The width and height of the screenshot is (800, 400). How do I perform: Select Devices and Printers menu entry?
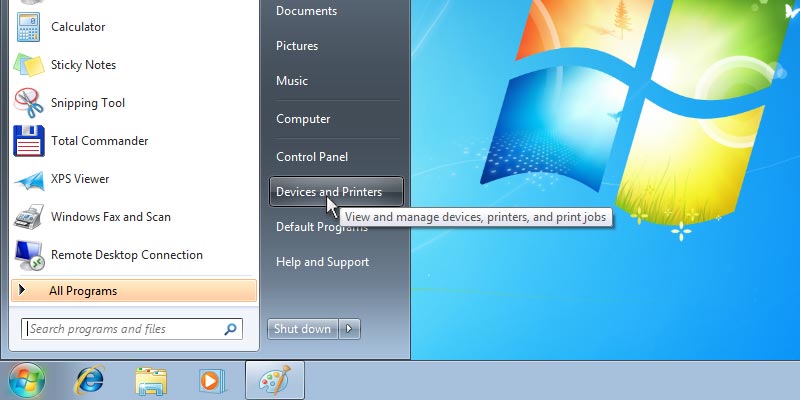click(329, 192)
